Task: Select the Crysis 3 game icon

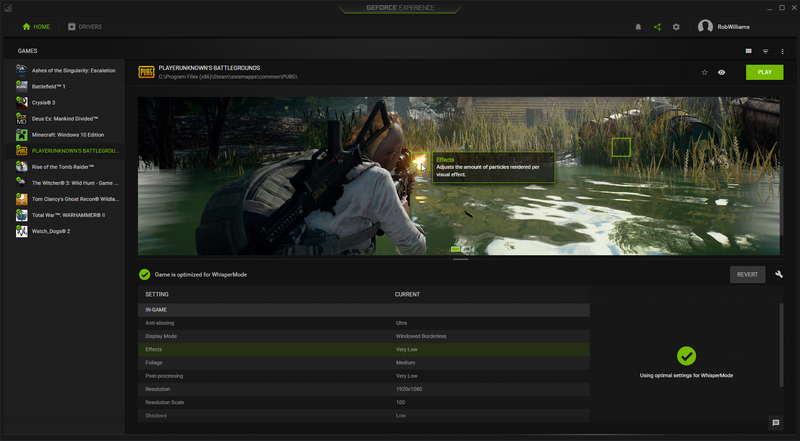Action: click(x=21, y=103)
